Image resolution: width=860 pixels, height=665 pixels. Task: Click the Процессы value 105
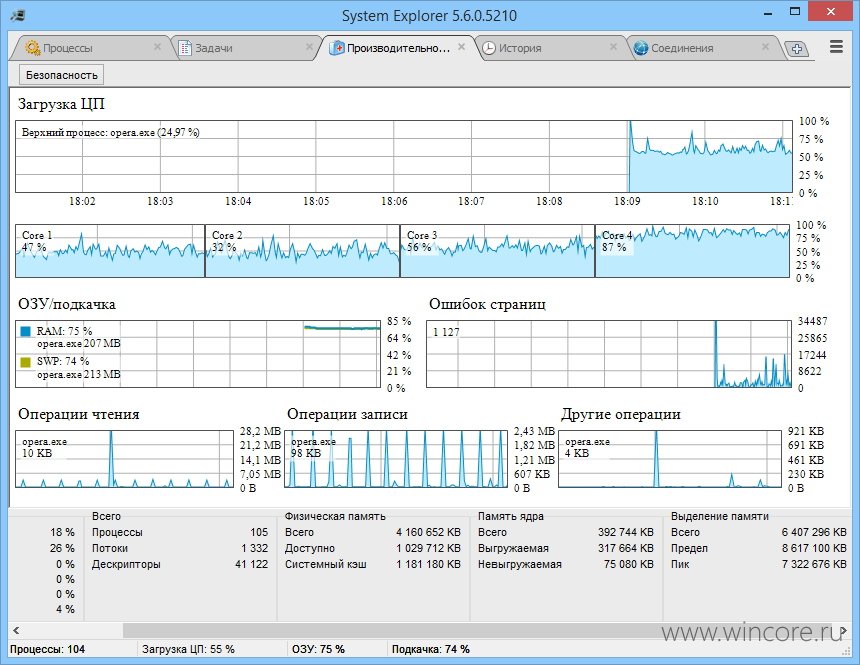tap(259, 532)
